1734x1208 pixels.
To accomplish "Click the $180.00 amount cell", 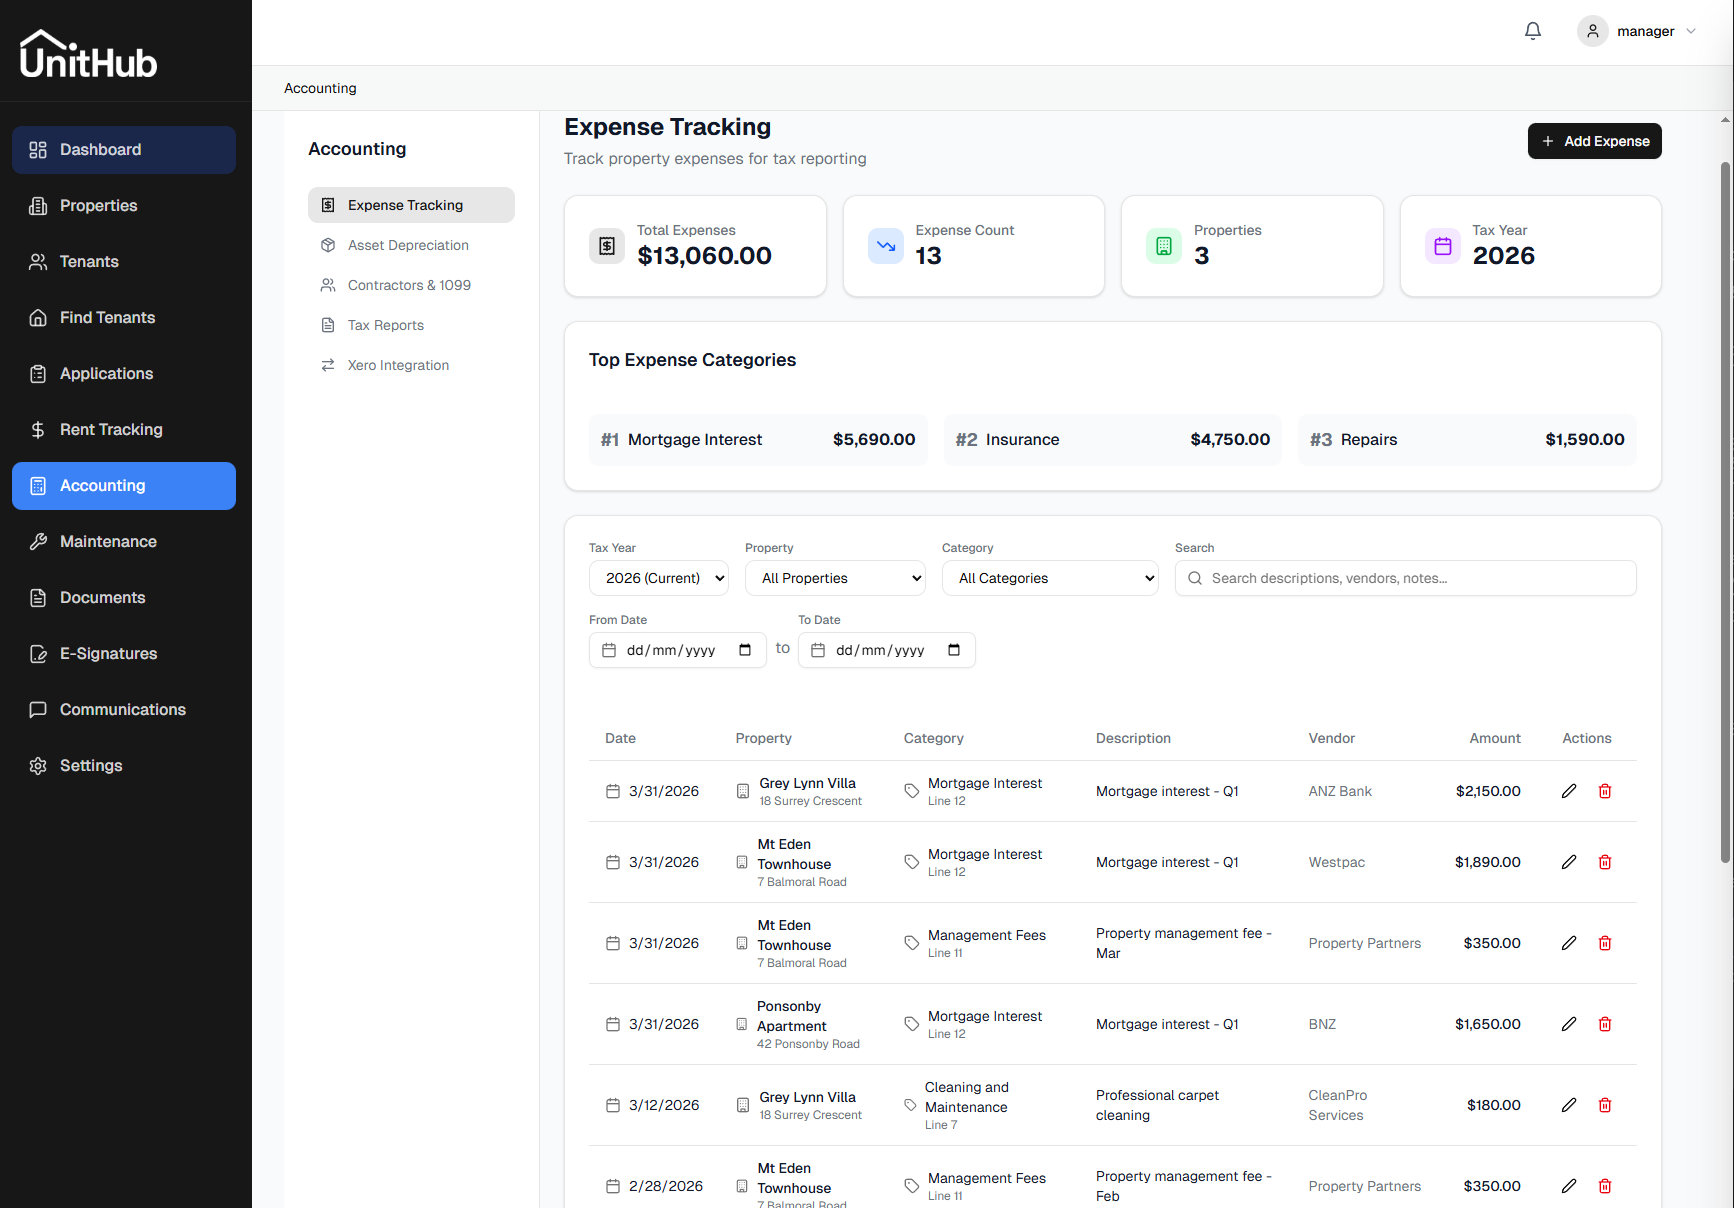I will [x=1493, y=1105].
